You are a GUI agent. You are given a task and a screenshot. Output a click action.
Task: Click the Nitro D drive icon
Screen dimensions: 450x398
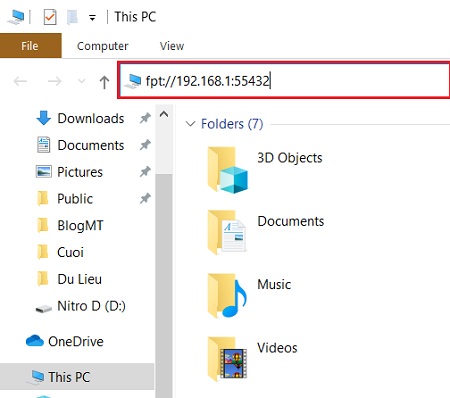(x=44, y=308)
